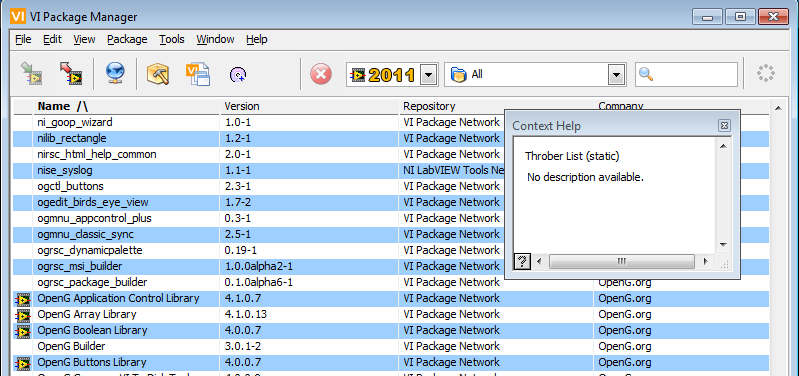Click Context Help scroll right arrow

tap(705, 261)
